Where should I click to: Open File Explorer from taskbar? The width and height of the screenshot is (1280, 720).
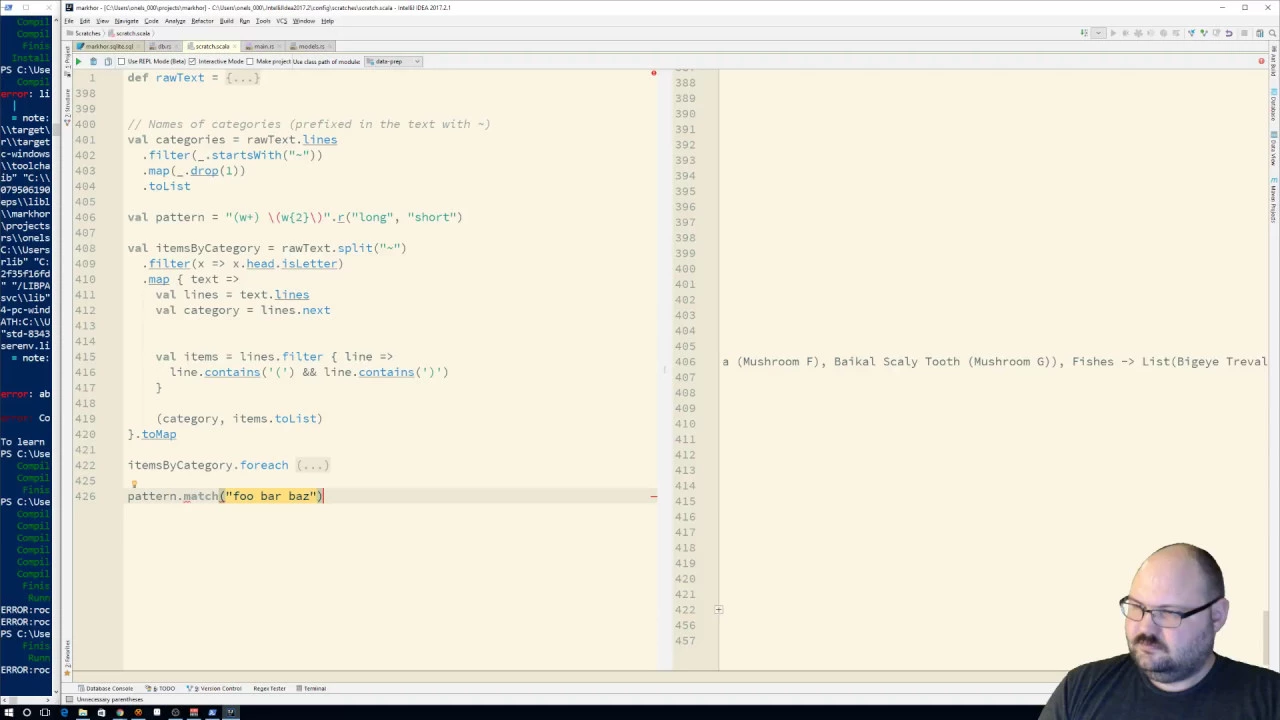click(x=83, y=712)
